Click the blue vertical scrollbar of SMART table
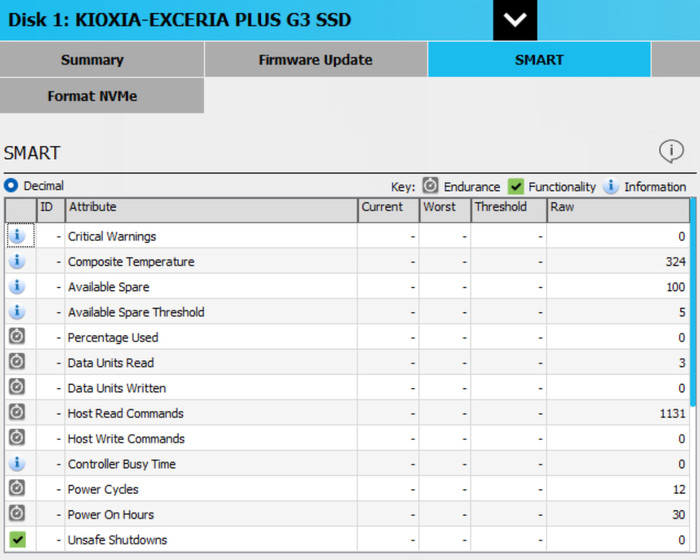Image resolution: width=700 pixels, height=560 pixels. (693, 301)
